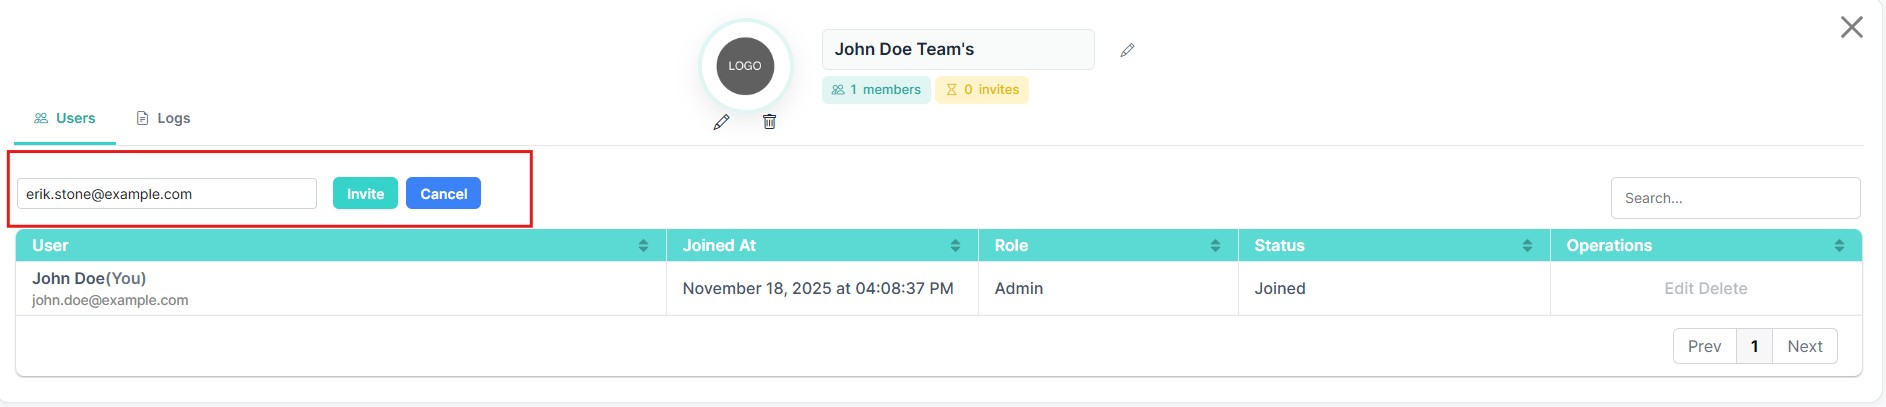Click the delete logo trash icon
Viewport: 1886px width, 407px height.
point(769,122)
